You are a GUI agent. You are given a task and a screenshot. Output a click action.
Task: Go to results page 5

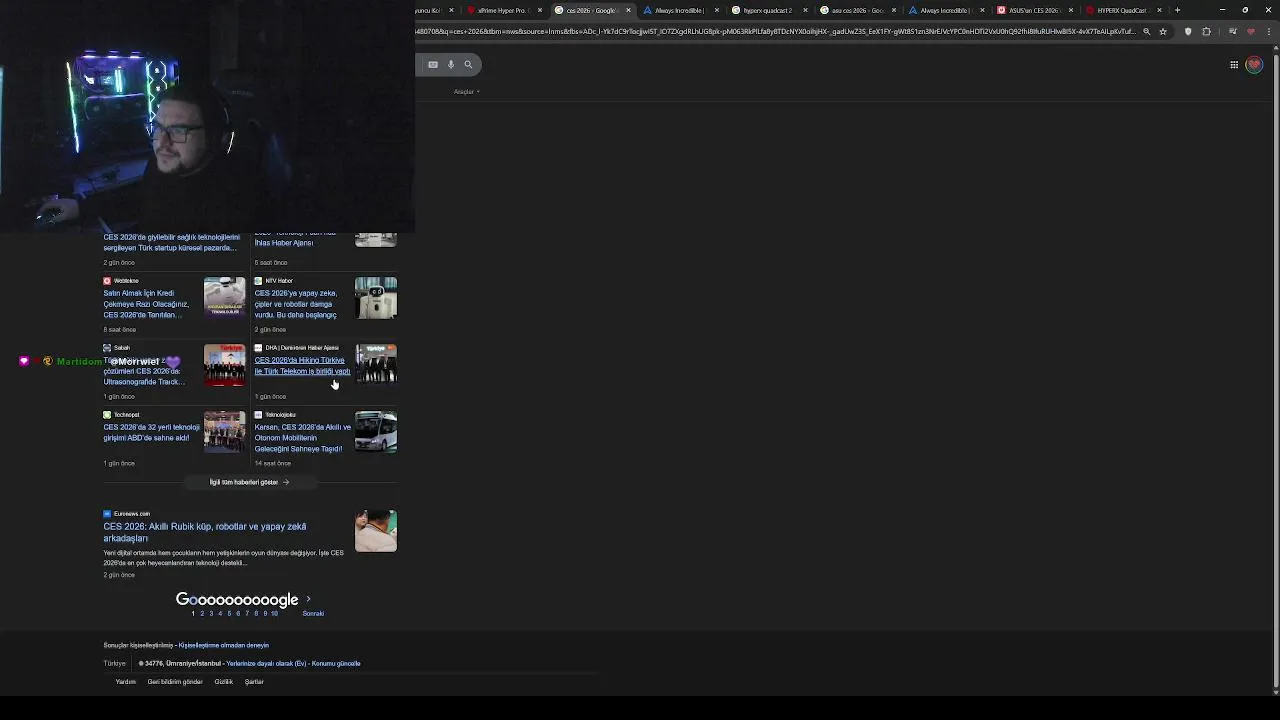(x=229, y=613)
